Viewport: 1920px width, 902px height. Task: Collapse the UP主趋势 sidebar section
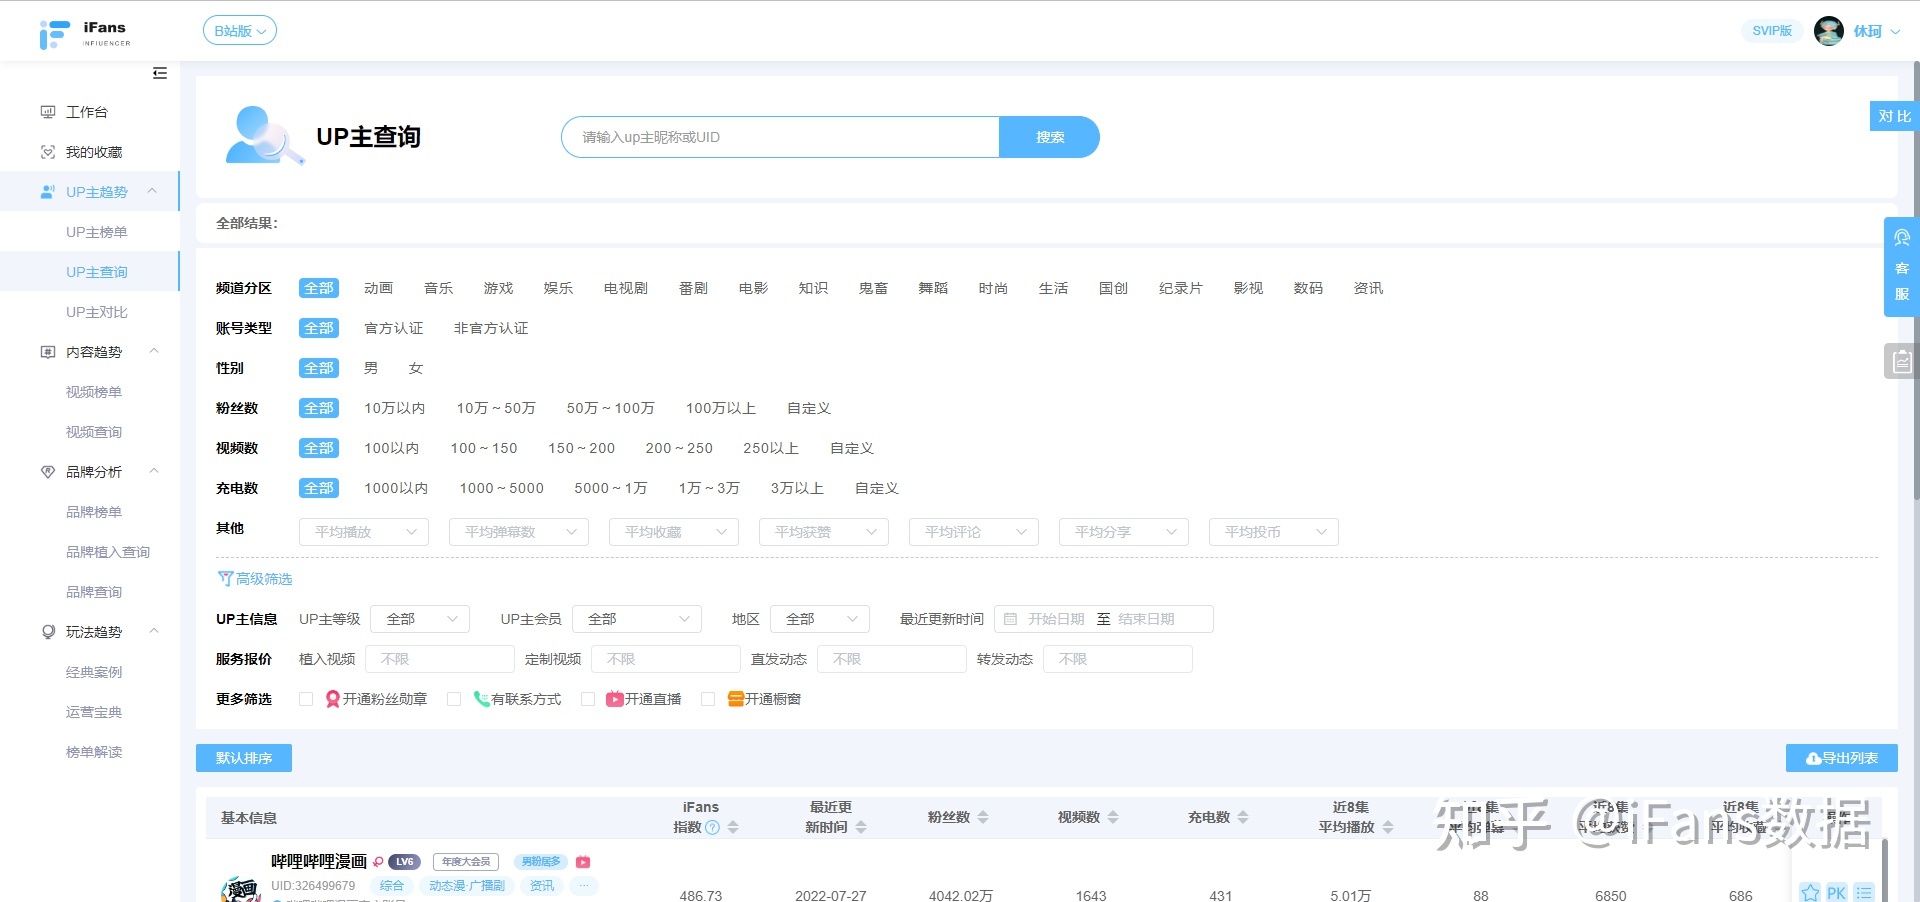pos(152,191)
